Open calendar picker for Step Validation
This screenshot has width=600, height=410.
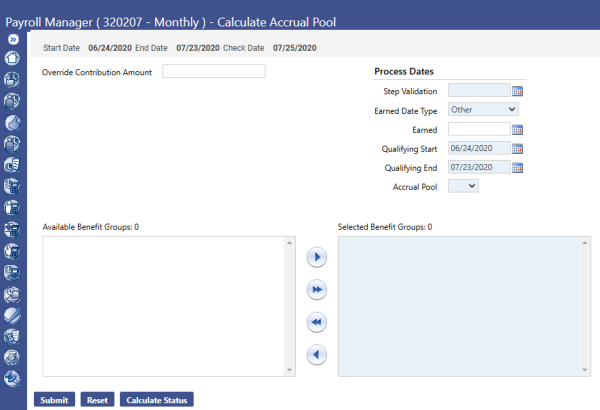click(517, 91)
